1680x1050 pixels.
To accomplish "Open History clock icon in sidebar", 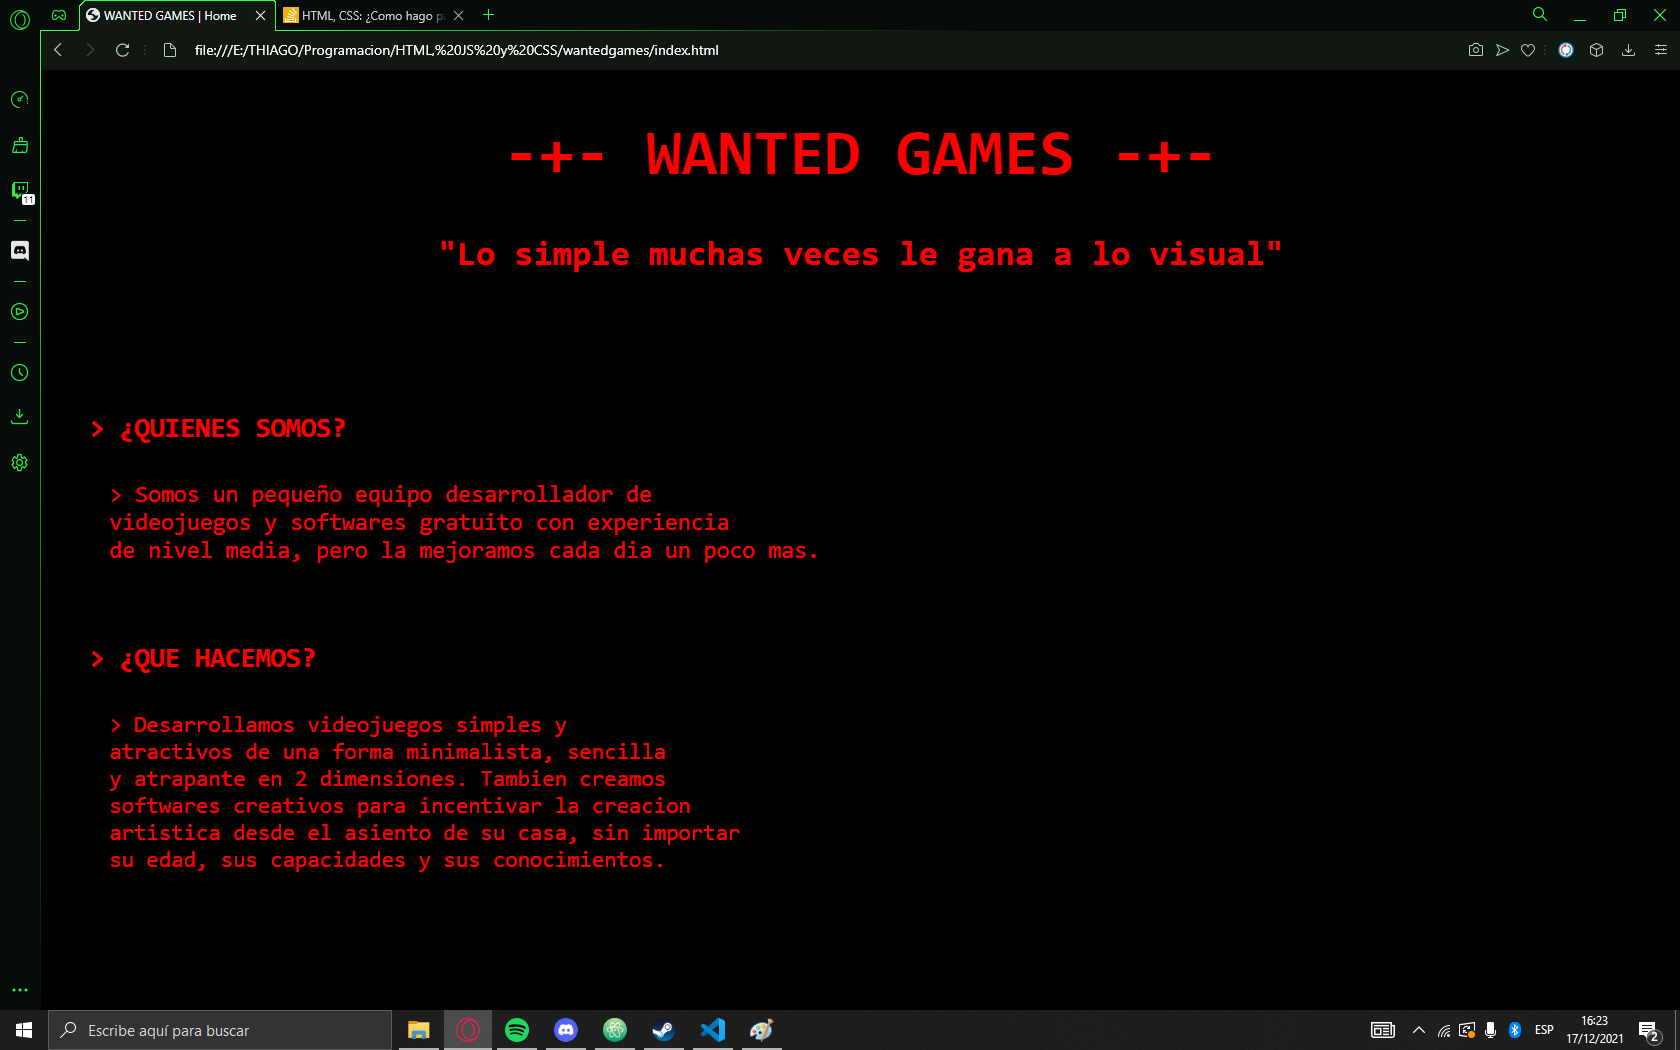I will (19, 372).
